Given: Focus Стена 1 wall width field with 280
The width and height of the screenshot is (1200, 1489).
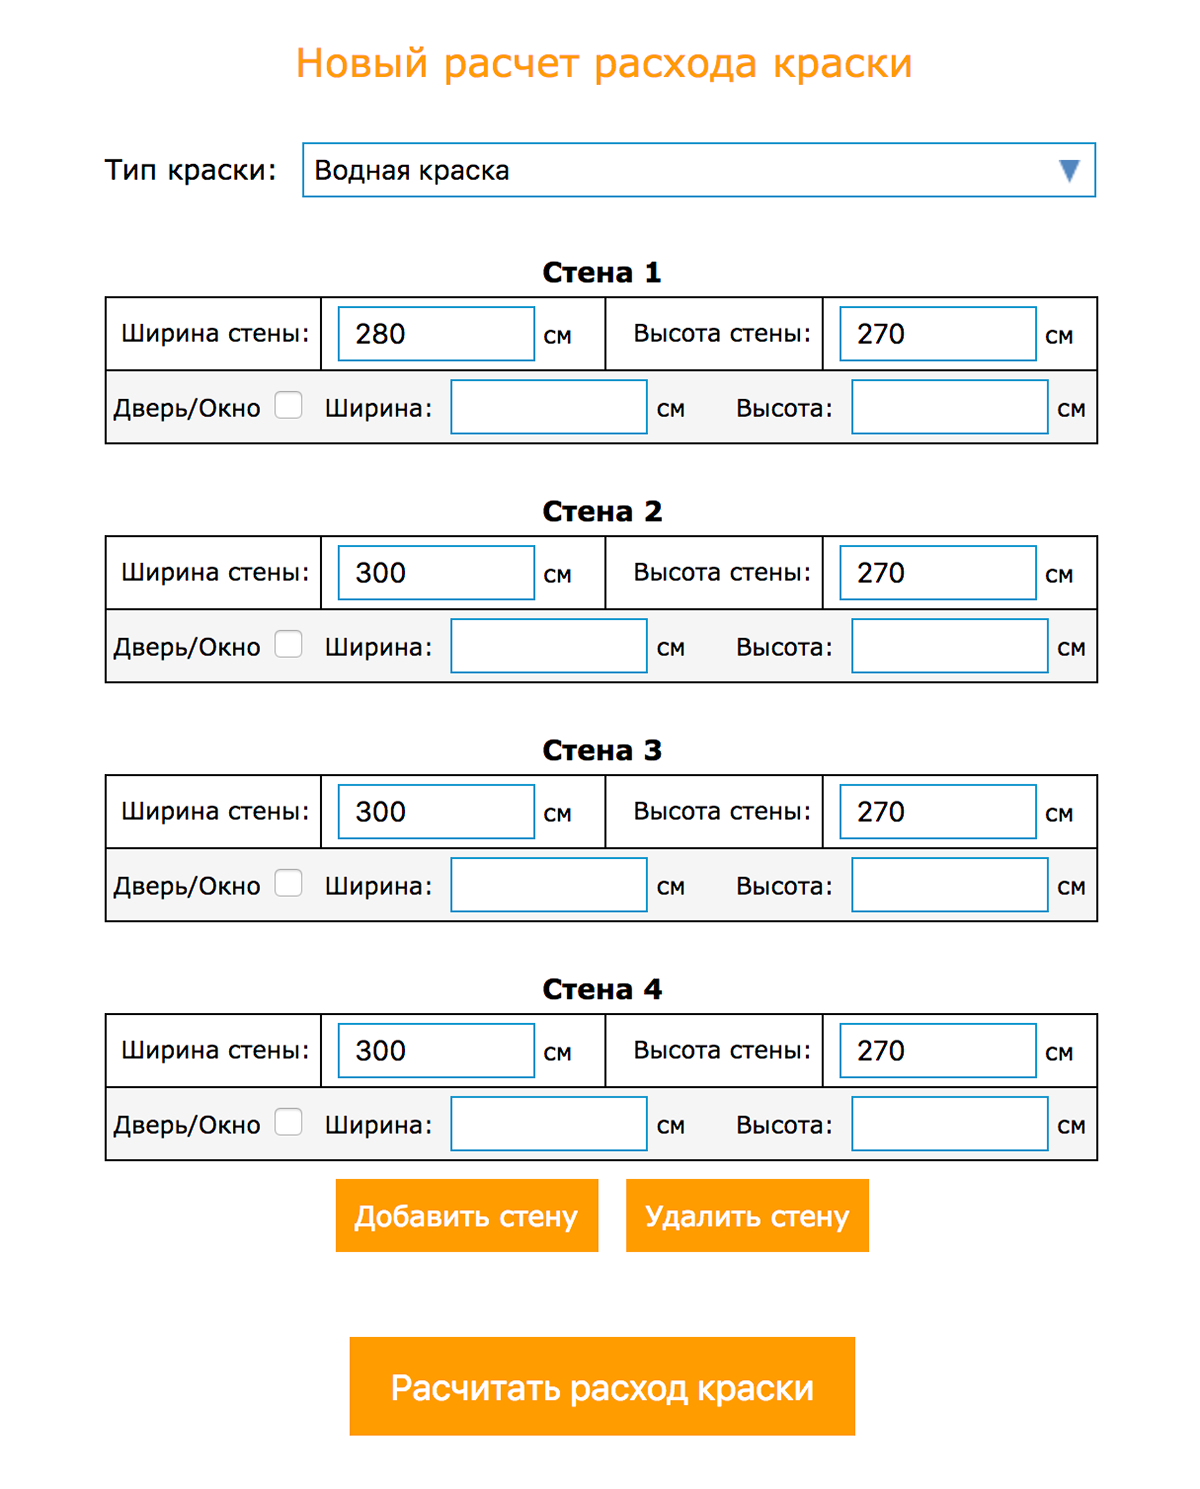Looking at the screenshot, I should click(x=436, y=334).
